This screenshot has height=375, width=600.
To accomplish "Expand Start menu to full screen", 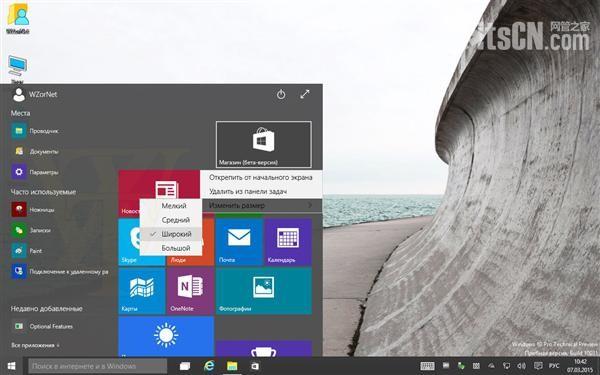I will tap(305, 94).
